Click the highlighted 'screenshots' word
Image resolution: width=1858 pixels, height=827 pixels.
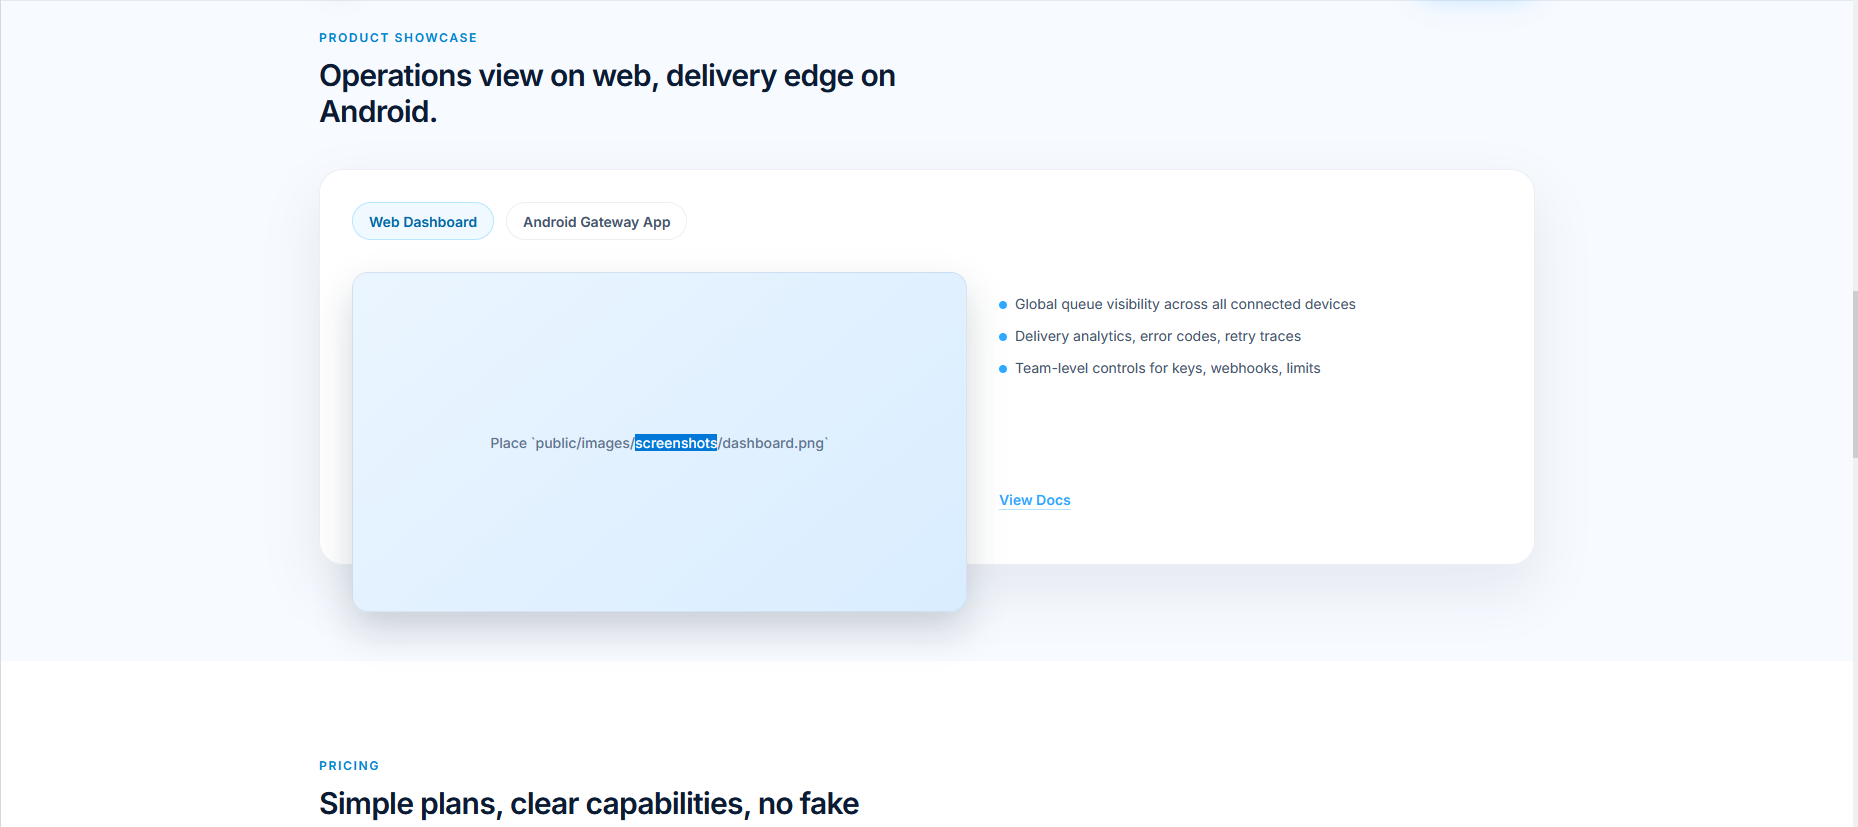pos(676,443)
